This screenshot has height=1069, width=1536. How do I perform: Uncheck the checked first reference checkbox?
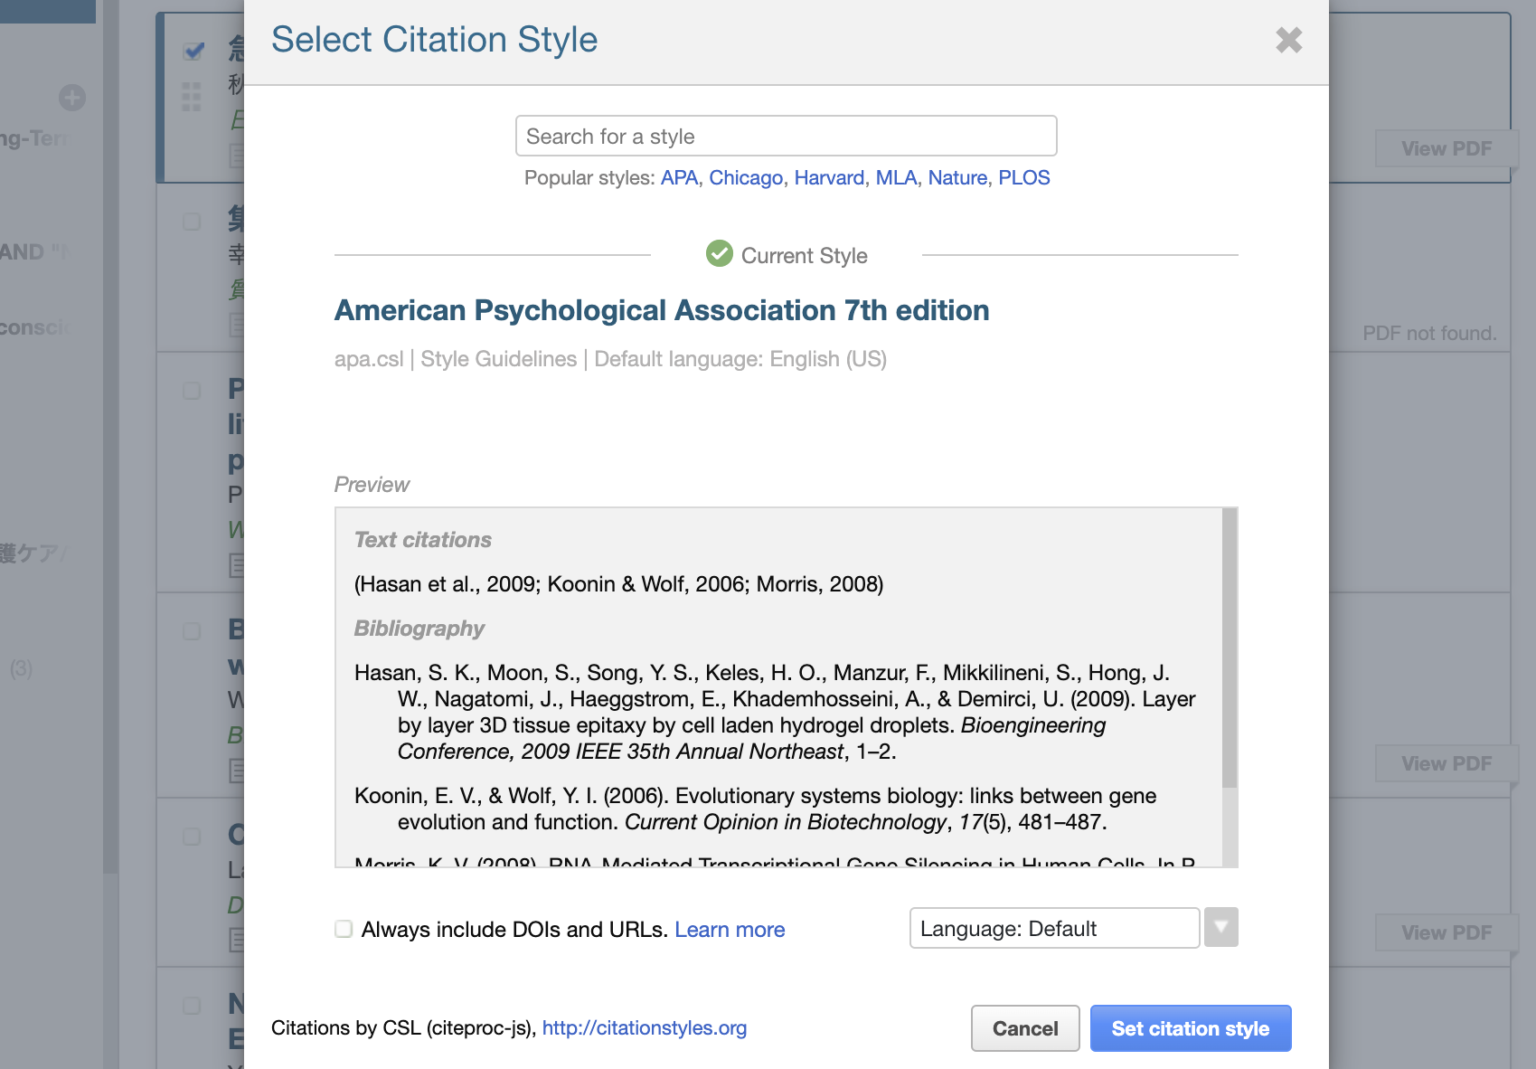[x=194, y=50]
